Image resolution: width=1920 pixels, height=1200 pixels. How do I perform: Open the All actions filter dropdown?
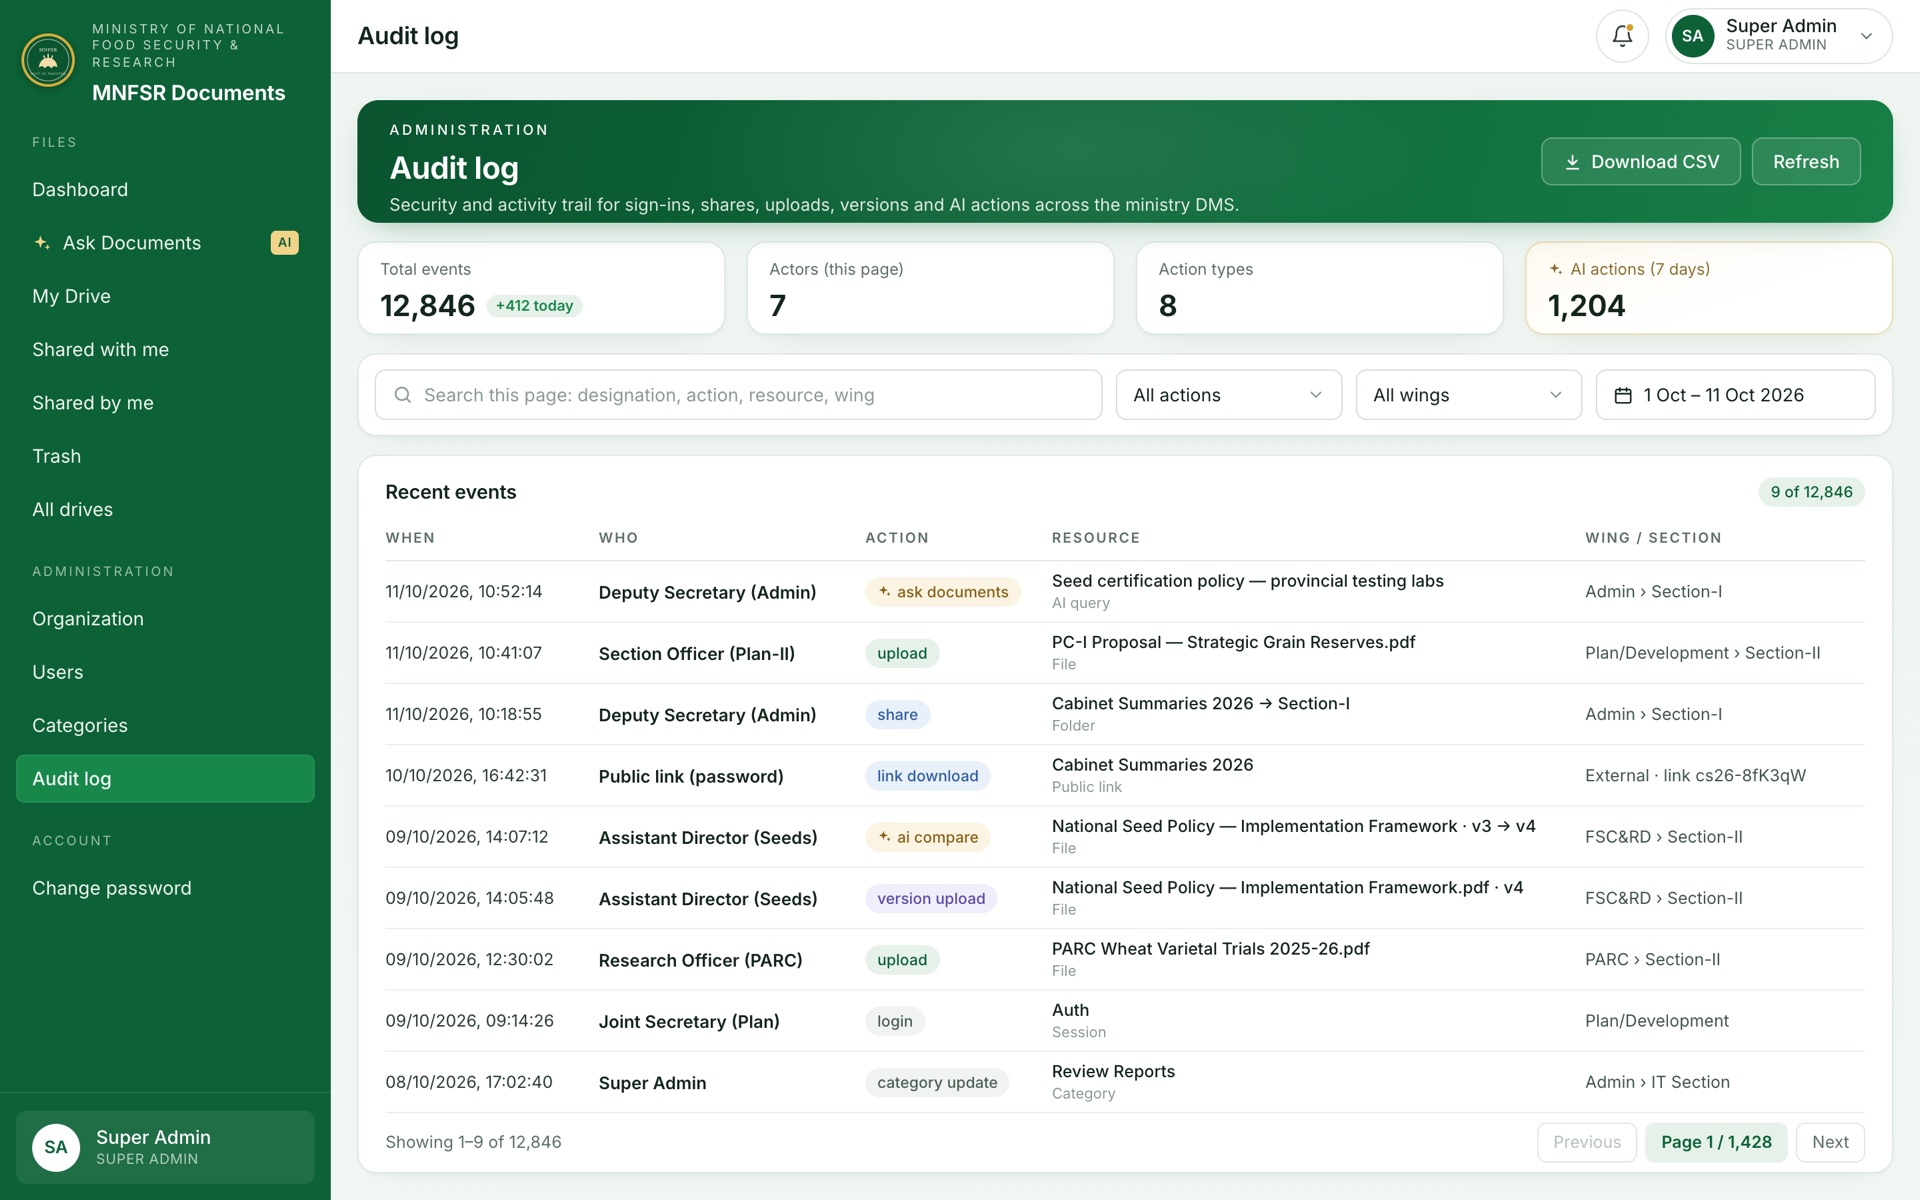tap(1228, 395)
